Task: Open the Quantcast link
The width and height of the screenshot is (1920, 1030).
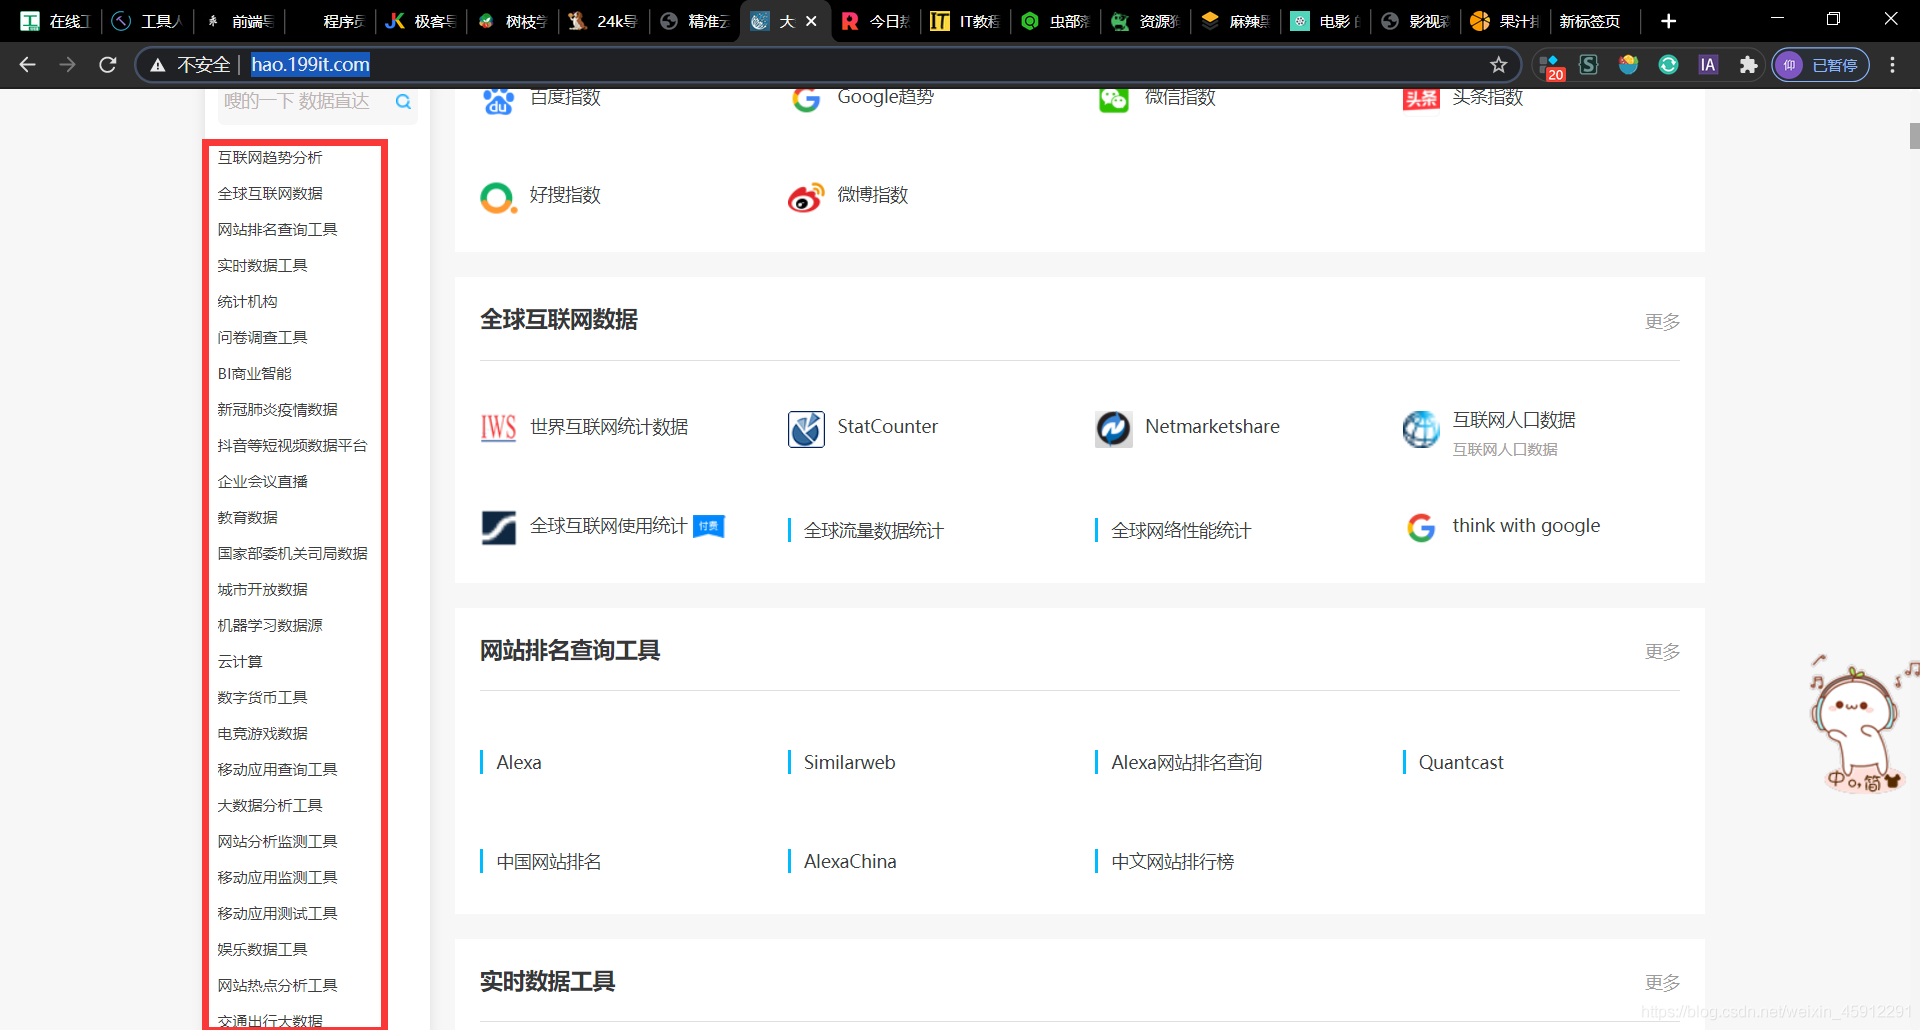Action: coord(1460,763)
